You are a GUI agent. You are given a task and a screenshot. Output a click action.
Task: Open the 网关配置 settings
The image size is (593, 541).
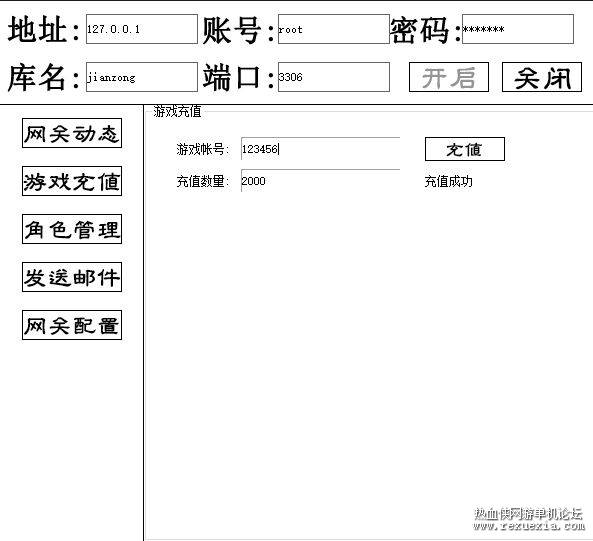click(x=72, y=325)
